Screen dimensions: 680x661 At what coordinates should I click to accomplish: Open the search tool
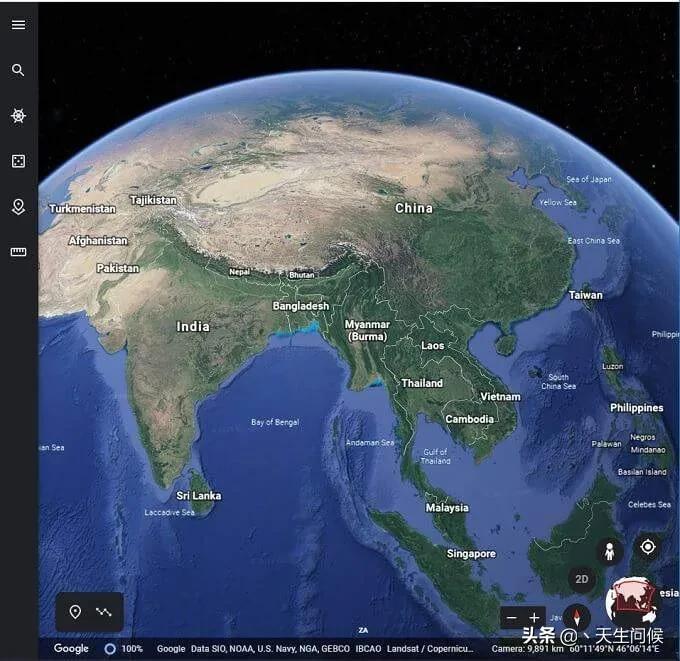(18, 70)
